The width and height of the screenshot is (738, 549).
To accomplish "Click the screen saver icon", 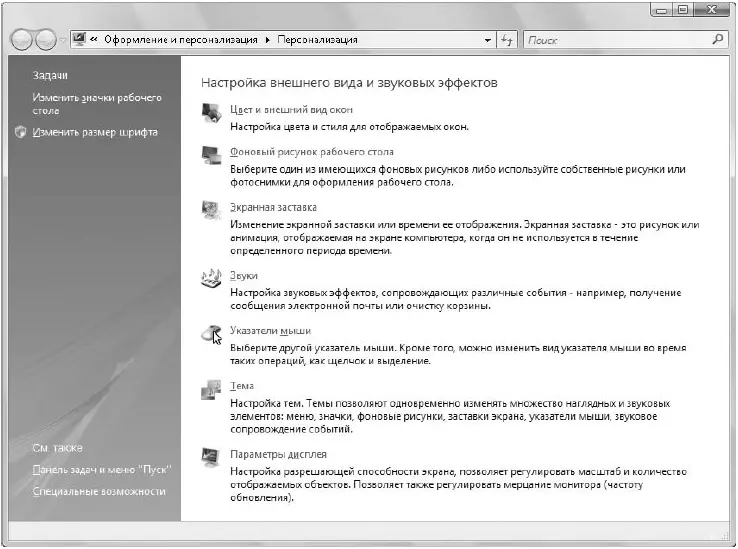I will pos(211,210).
